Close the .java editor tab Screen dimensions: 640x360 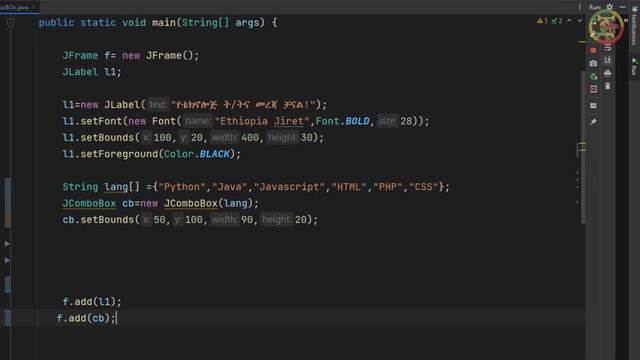pos(34,7)
